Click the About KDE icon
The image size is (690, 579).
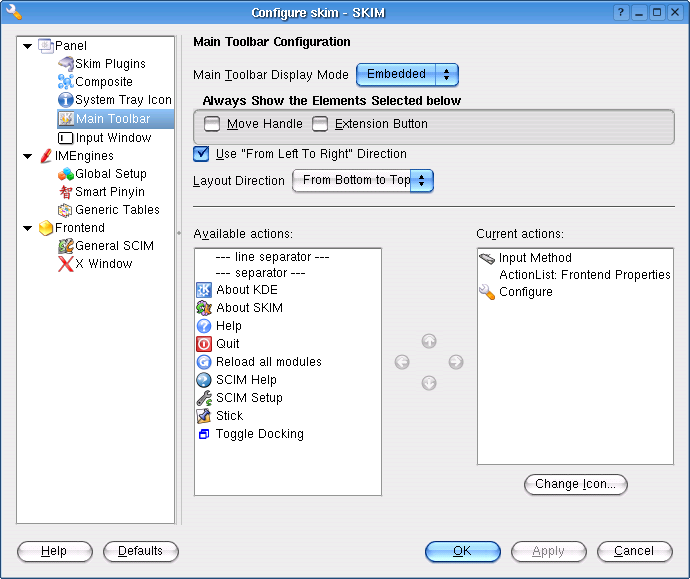pyautogui.click(x=204, y=290)
